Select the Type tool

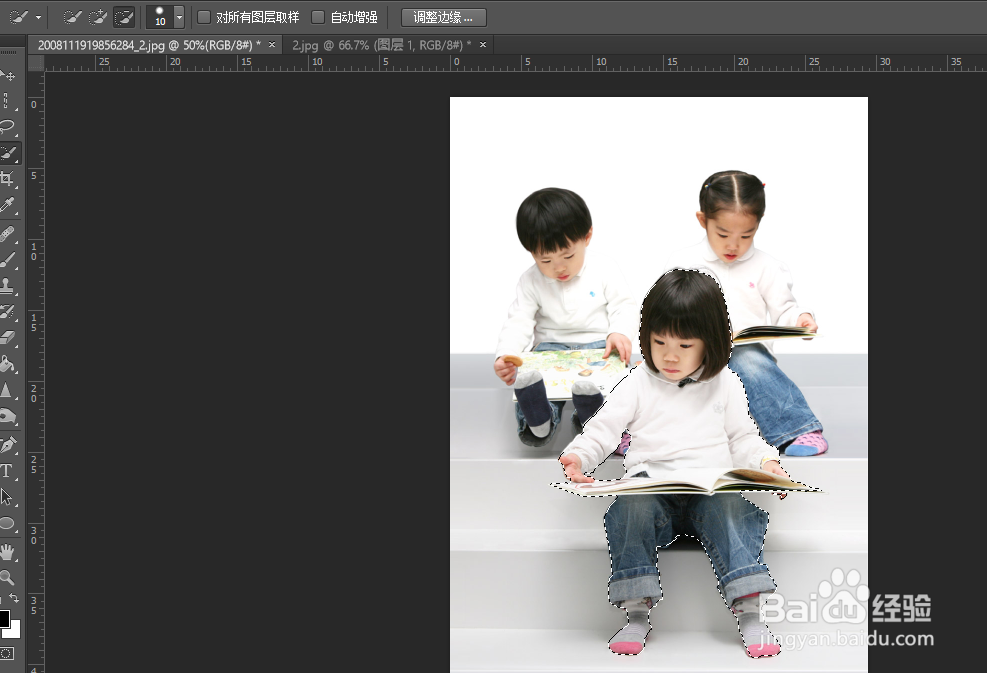pos(8,471)
